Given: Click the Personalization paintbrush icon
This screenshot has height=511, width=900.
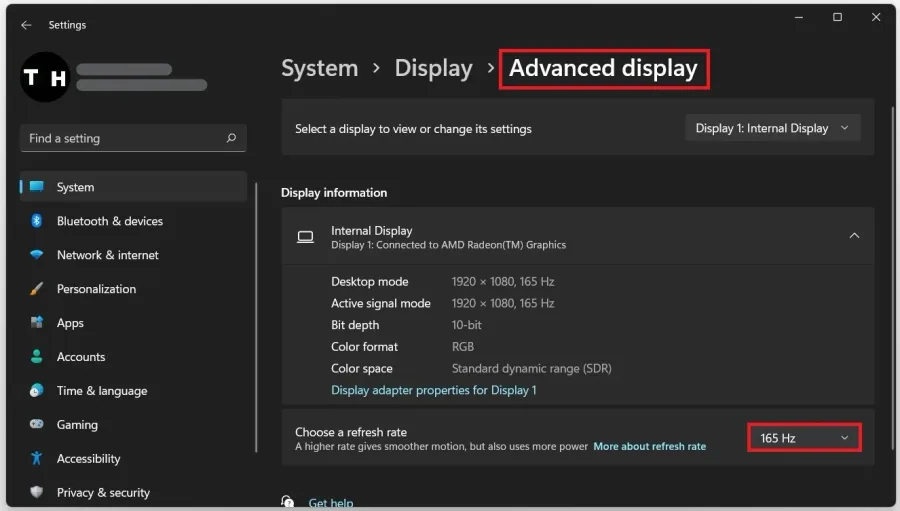Looking at the screenshot, I should pos(37,288).
